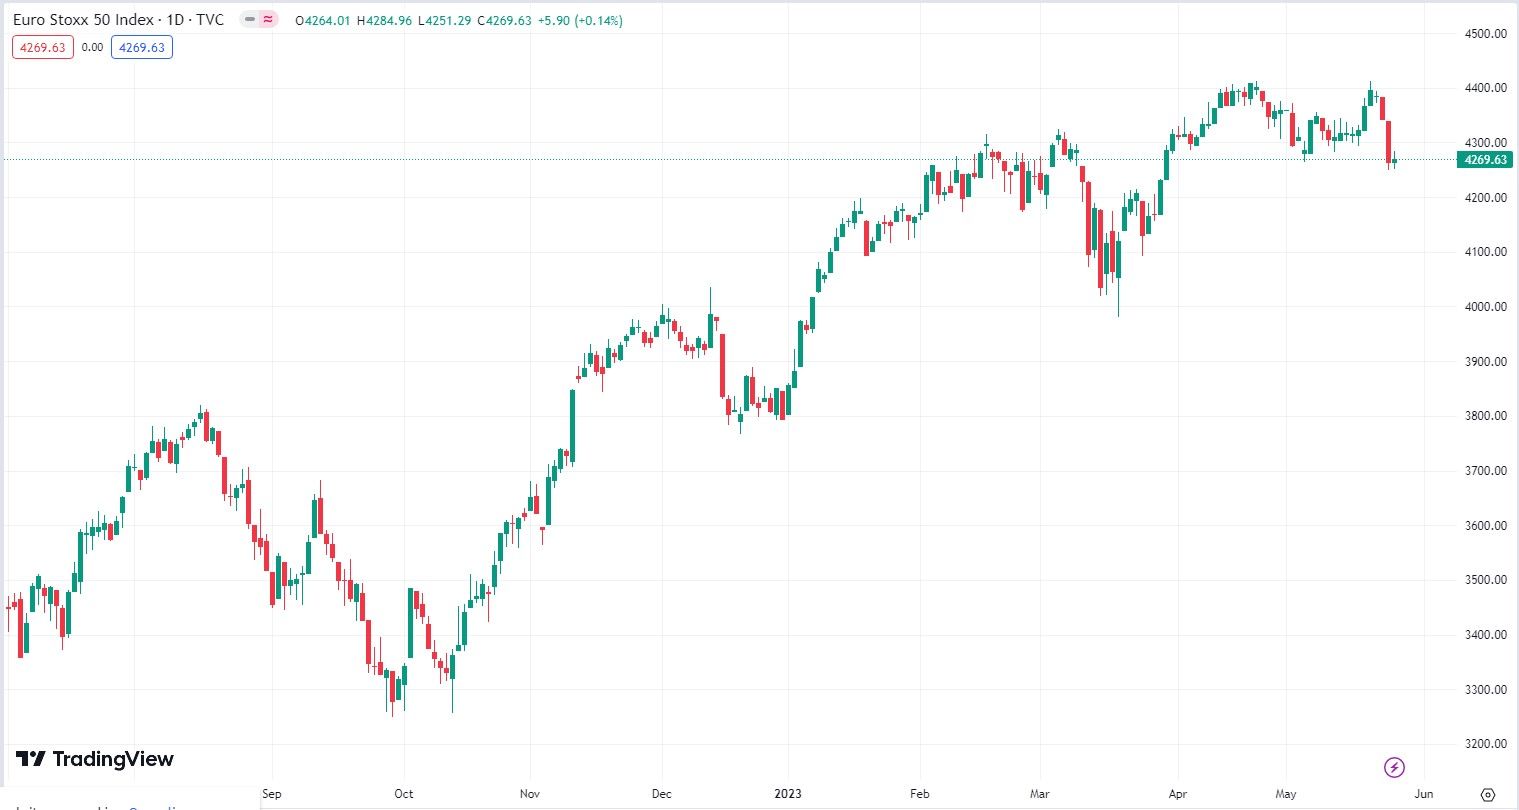Image resolution: width=1519 pixels, height=810 pixels.
Task: Click the gray dash market status icon
Action: 250,20
